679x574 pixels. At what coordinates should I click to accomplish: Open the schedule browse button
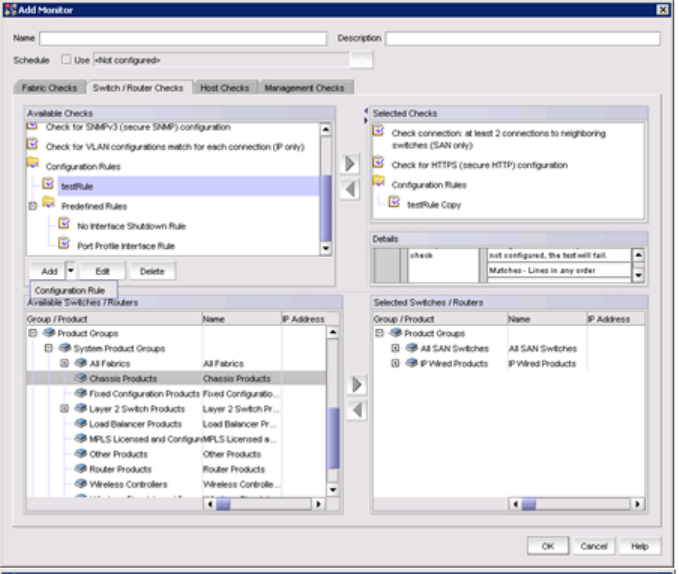click(x=362, y=60)
